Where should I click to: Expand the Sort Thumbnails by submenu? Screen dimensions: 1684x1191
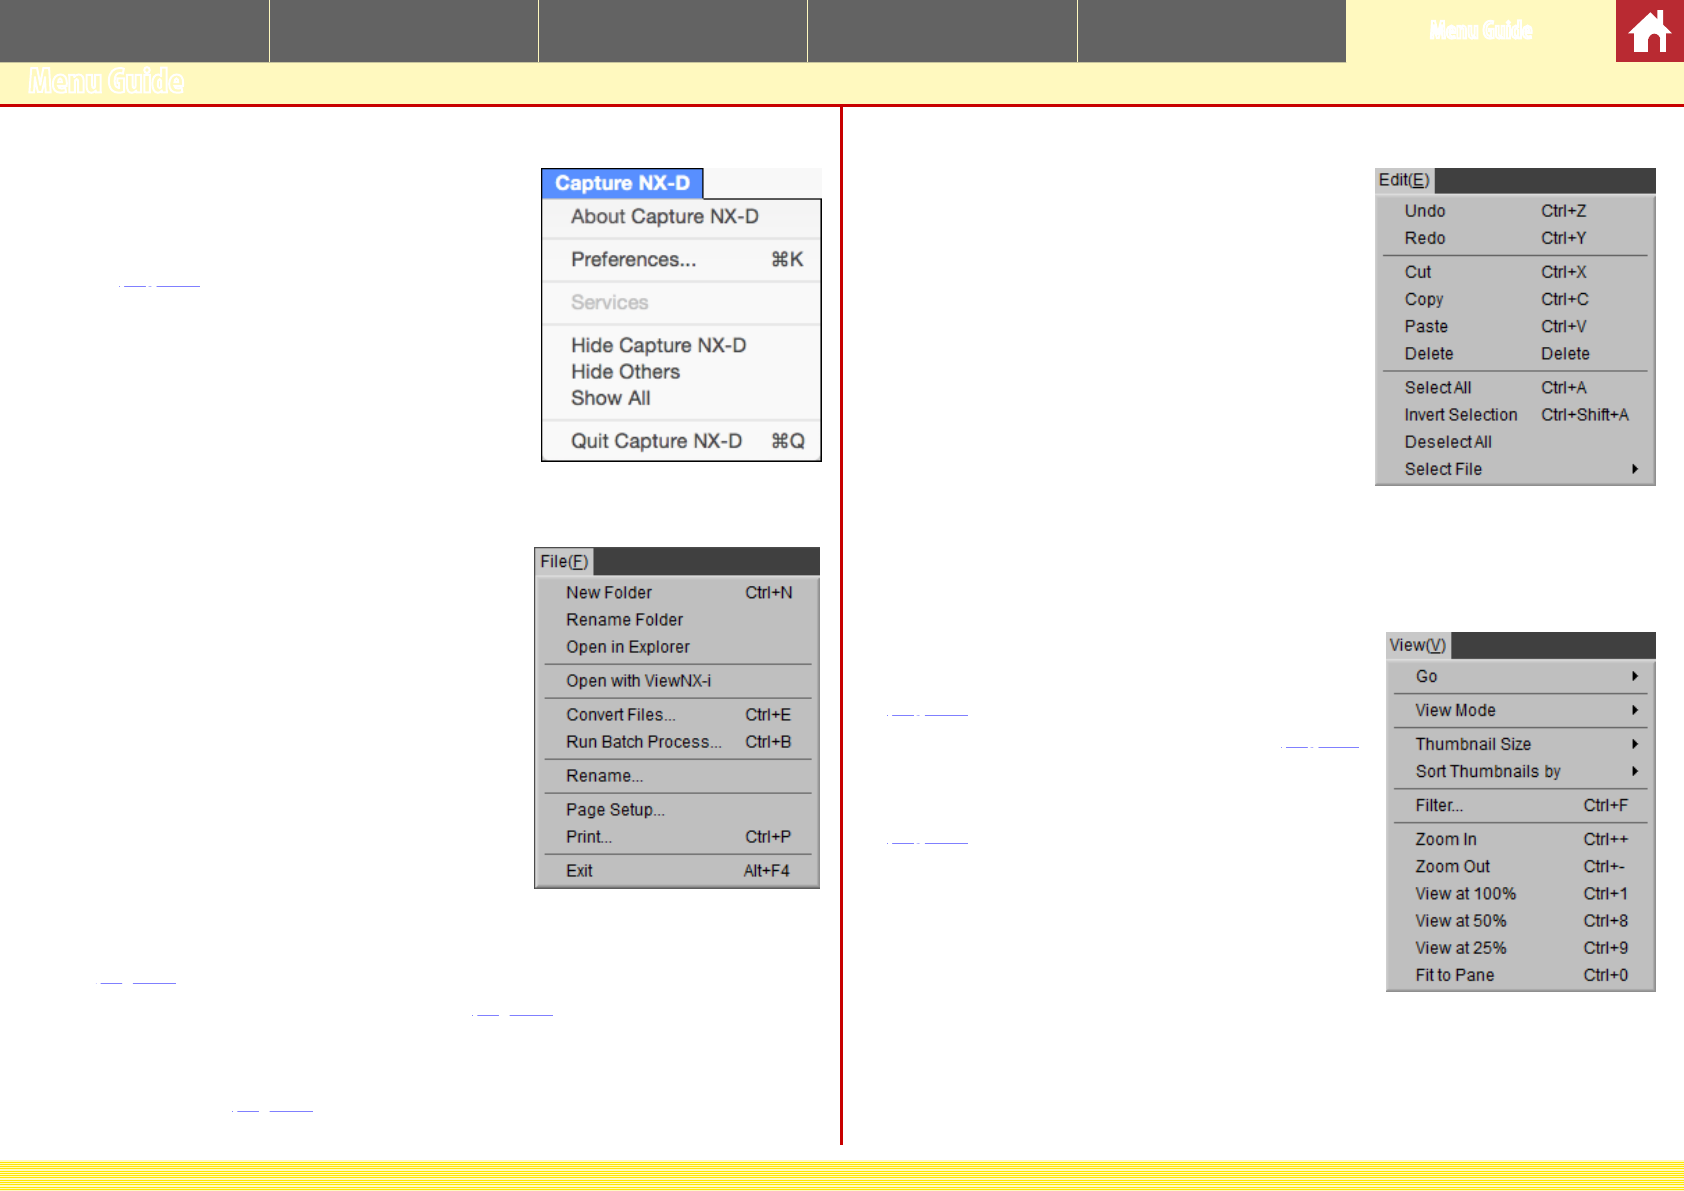coord(1521,771)
